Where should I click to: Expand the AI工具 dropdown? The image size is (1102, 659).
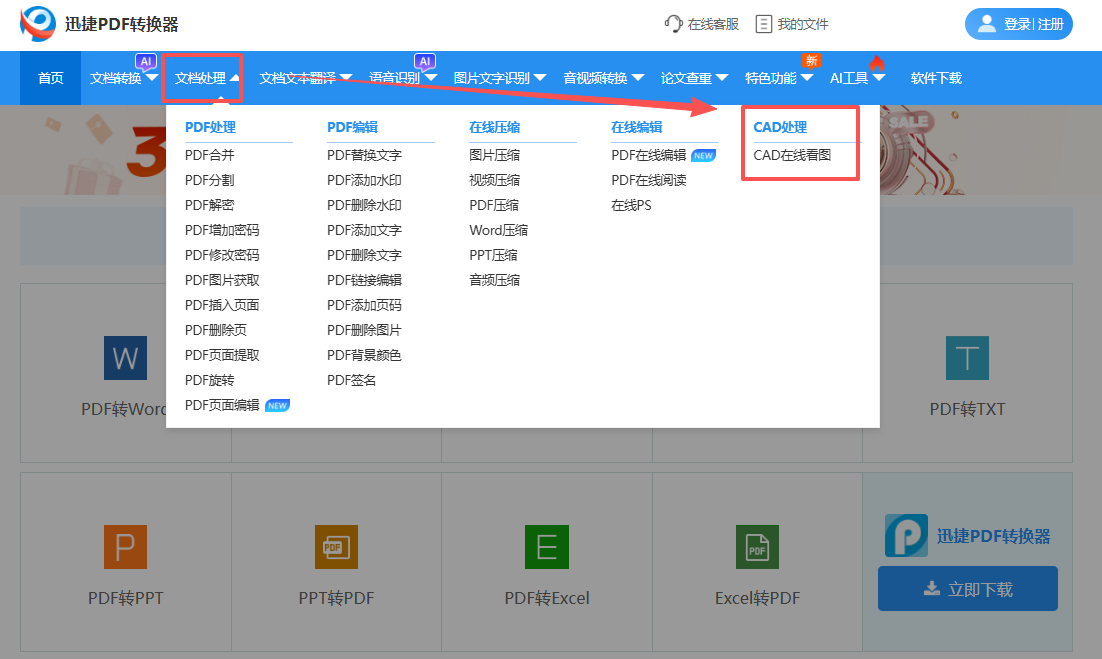click(x=852, y=78)
